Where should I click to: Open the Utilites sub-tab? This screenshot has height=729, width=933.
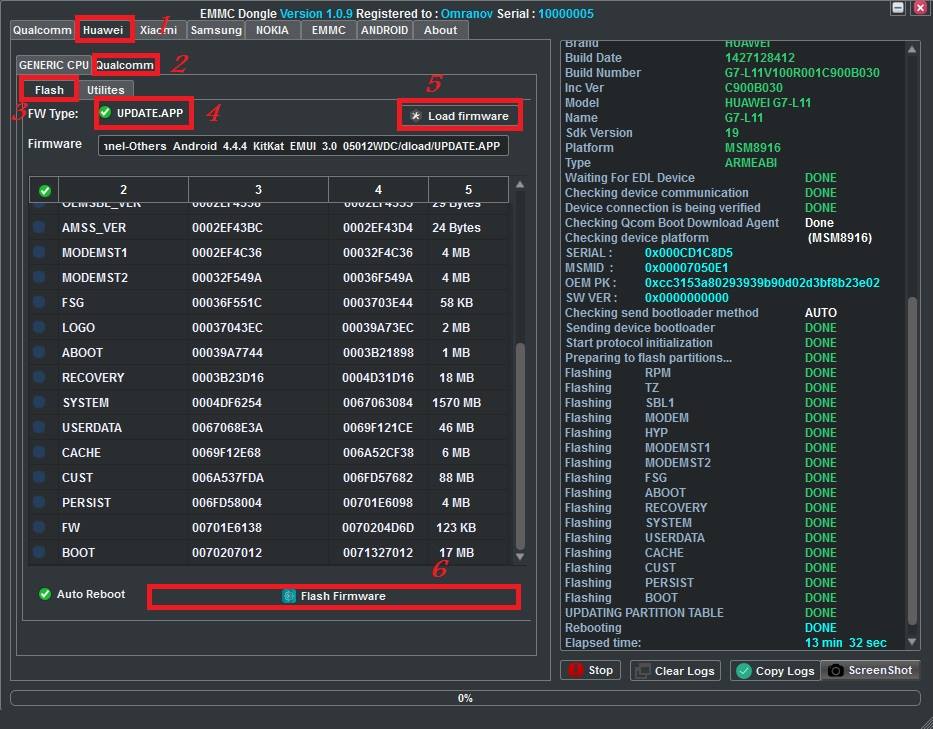click(x=106, y=90)
